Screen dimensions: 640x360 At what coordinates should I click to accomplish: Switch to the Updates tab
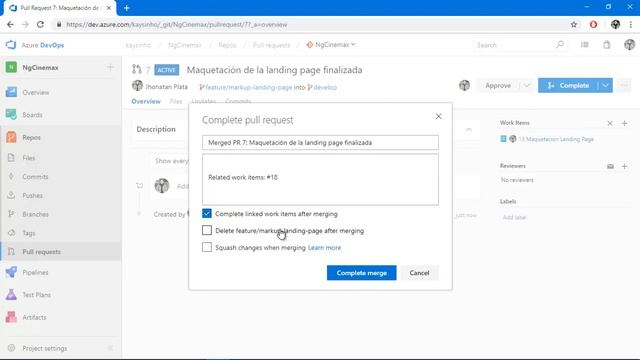204,101
